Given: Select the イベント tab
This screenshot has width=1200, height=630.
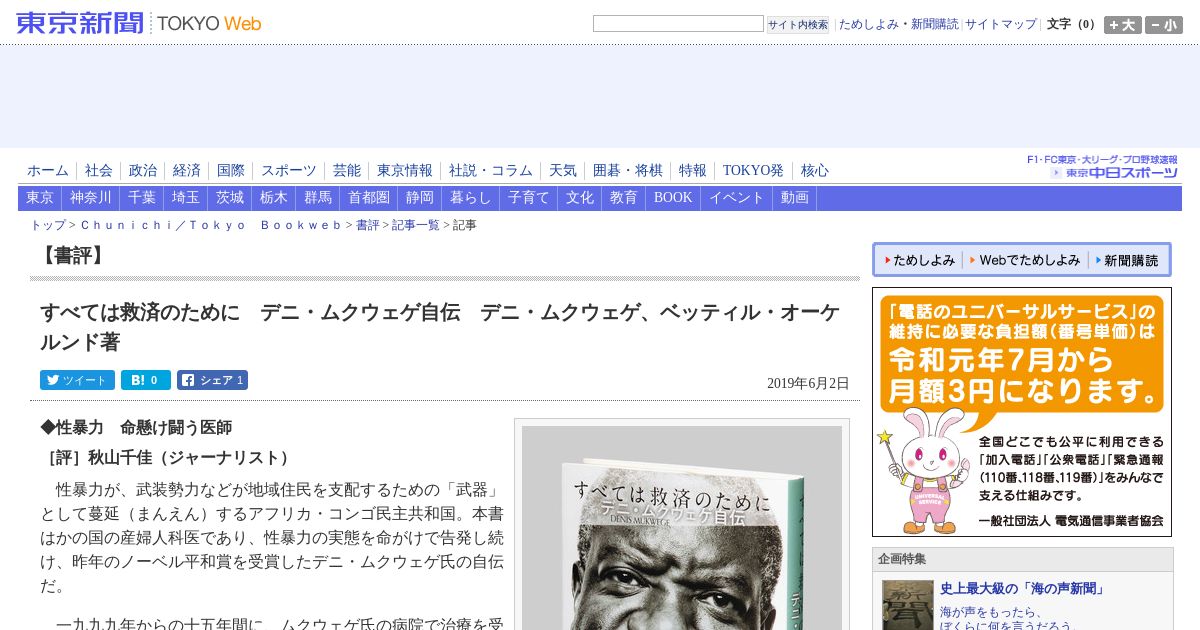Looking at the screenshot, I should 737,198.
